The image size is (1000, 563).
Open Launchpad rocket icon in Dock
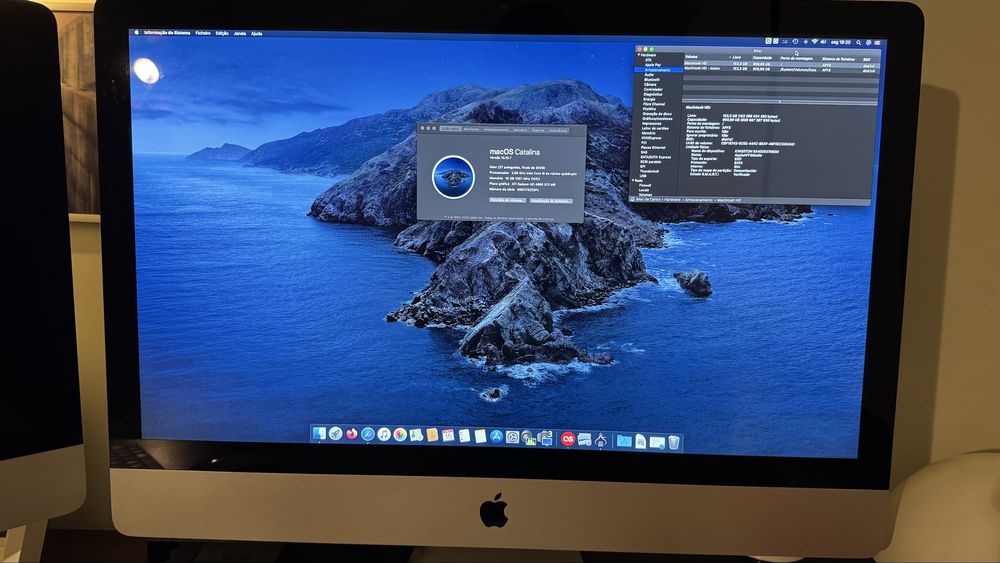[x=335, y=434]
